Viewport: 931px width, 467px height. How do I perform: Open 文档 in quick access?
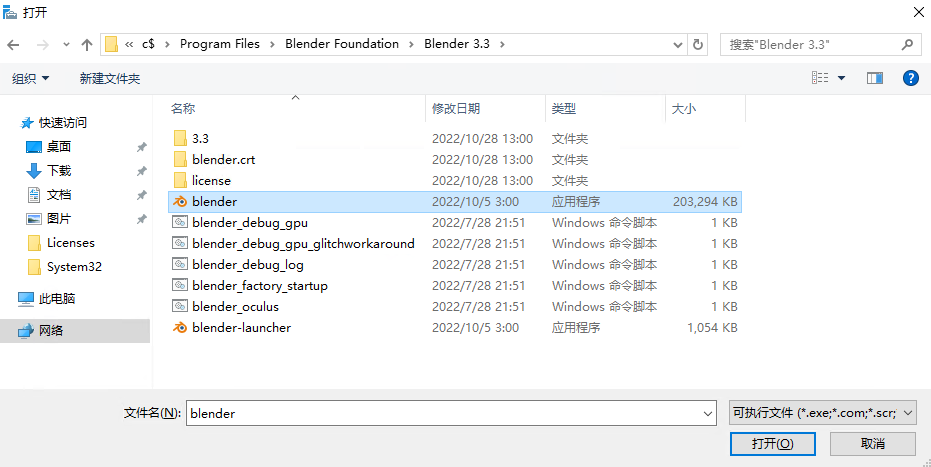(59, 195)
